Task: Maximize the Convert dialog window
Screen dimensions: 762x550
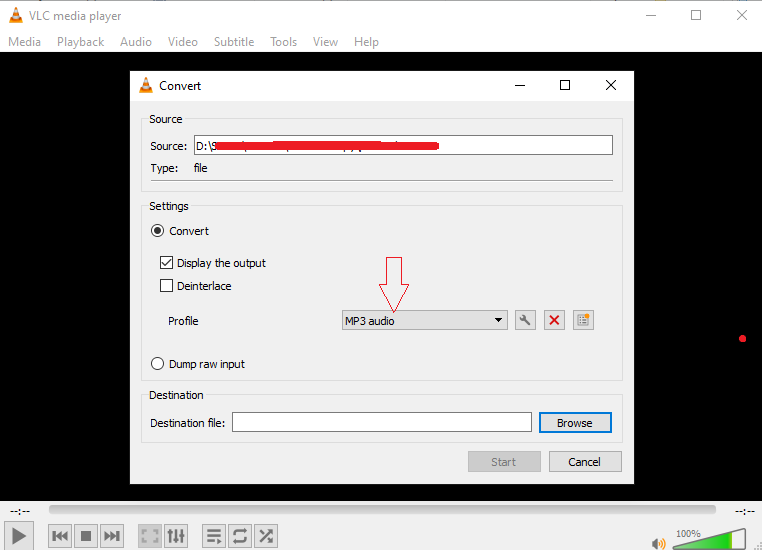Action: tap(565, 86)
